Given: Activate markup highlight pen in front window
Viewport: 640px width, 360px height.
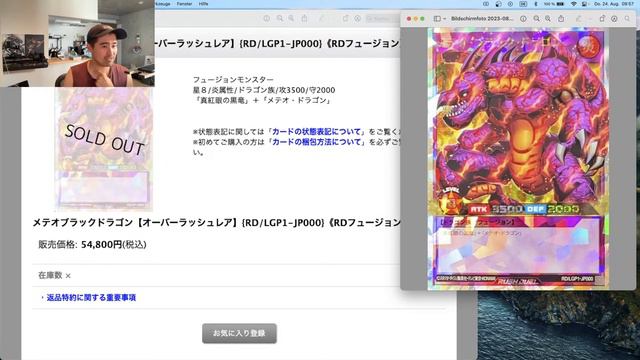Looking at the screenshot, I should [x=578, y=19].
